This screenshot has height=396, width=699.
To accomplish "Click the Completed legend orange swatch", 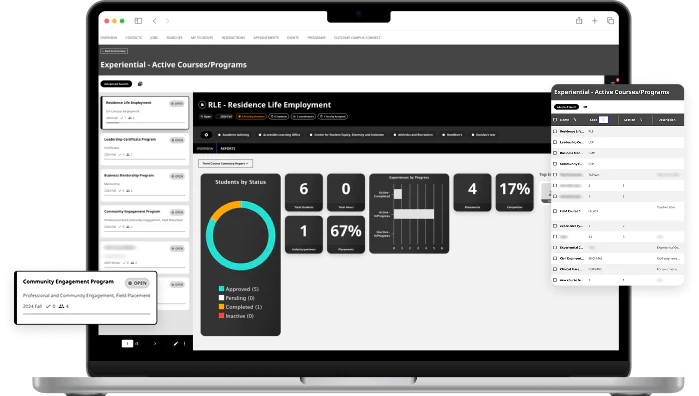I will (221, 307).
